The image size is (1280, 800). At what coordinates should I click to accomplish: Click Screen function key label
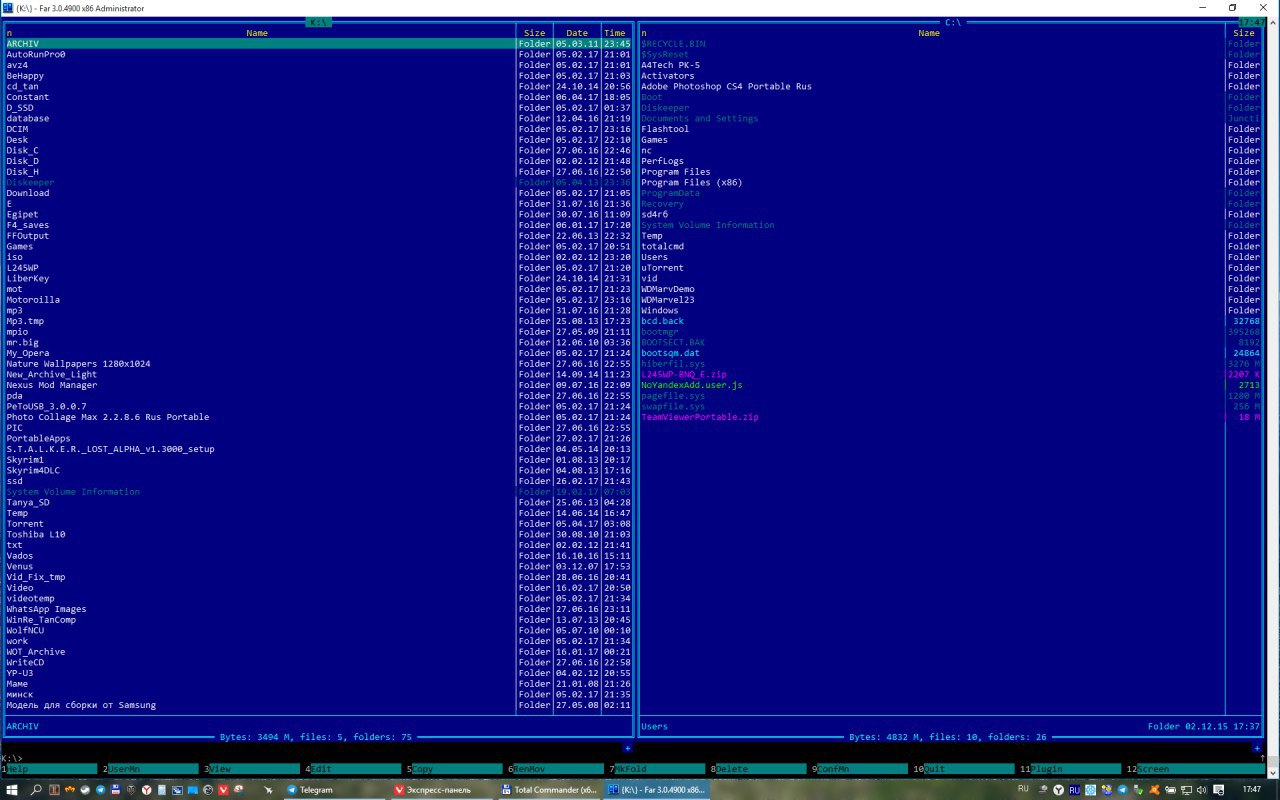(1153, 769)
